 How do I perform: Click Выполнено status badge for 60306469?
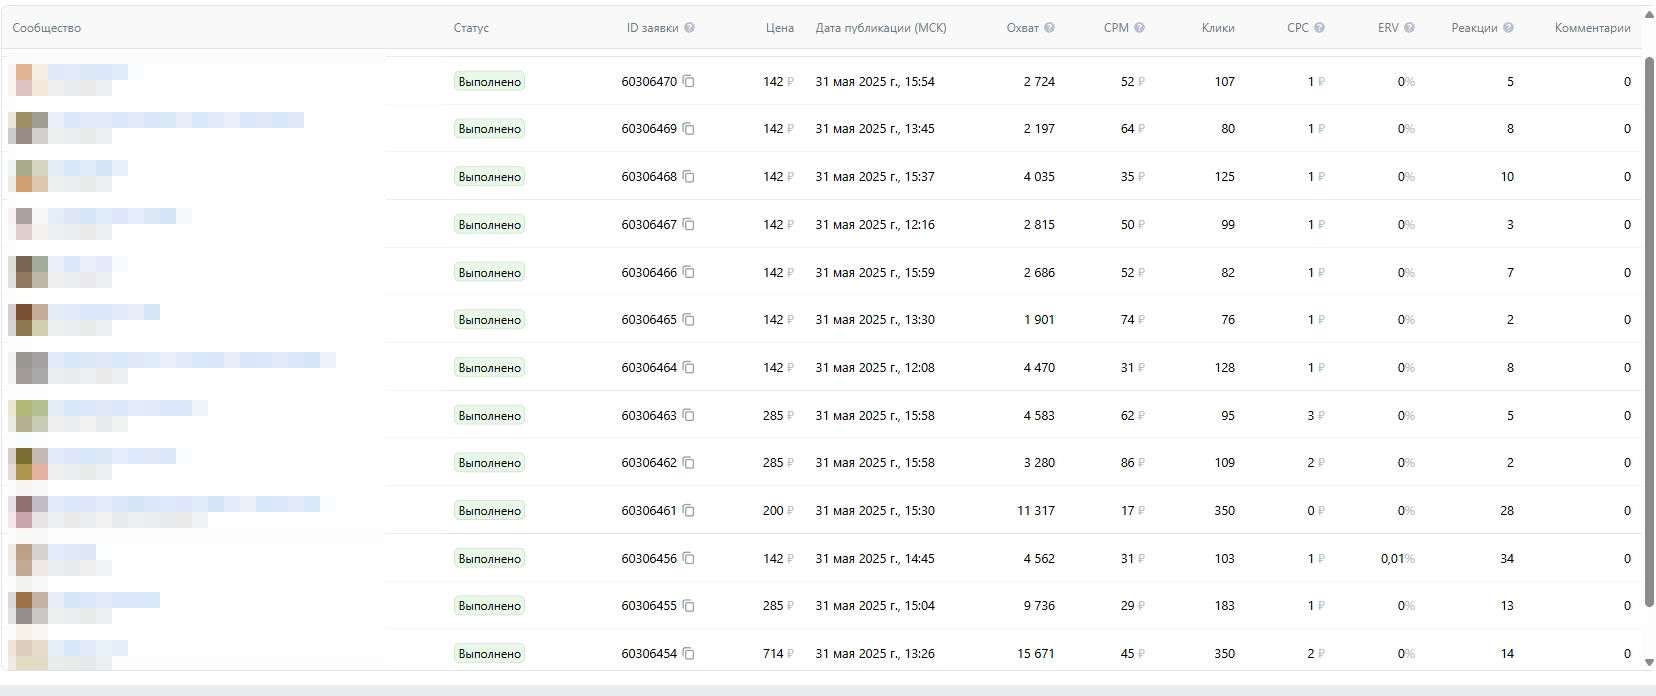pyautogui.click(x=489, y=129)
